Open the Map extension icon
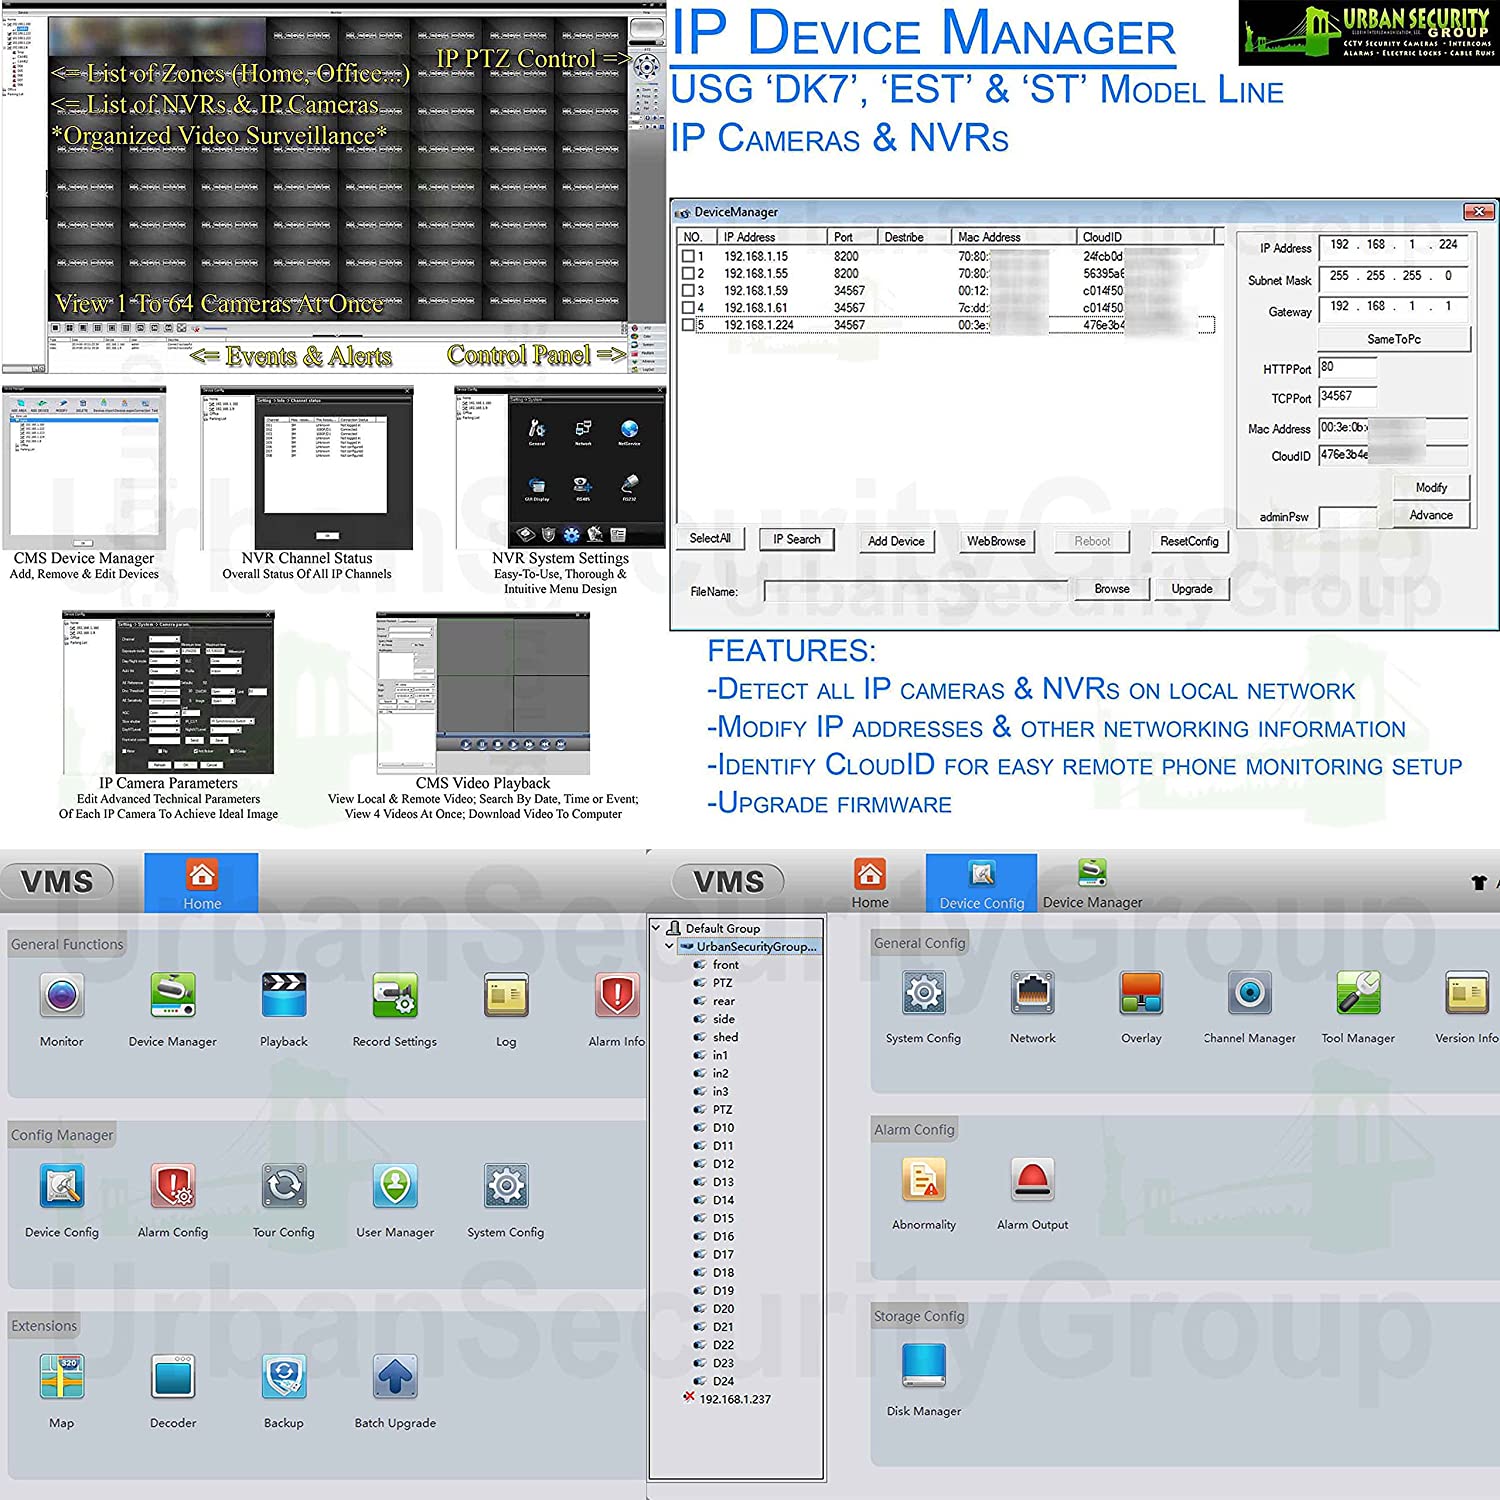The width and height of the screenshot is (1500, 1500). [61, 1377]
